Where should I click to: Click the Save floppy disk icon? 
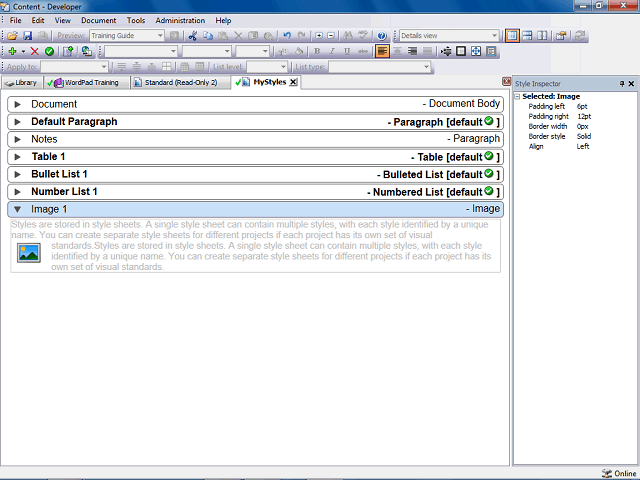pos(27,36)
